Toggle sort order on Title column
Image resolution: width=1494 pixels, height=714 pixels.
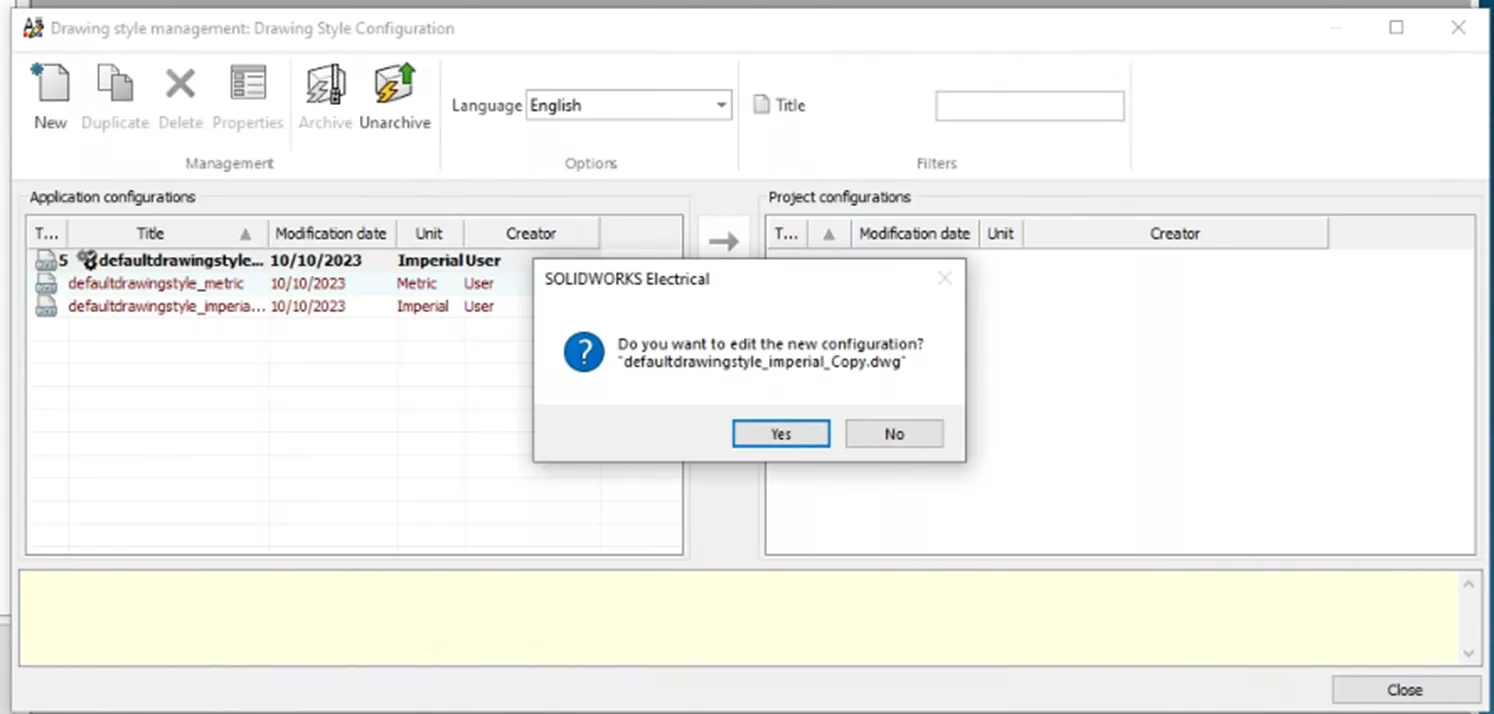pos(244,233)
